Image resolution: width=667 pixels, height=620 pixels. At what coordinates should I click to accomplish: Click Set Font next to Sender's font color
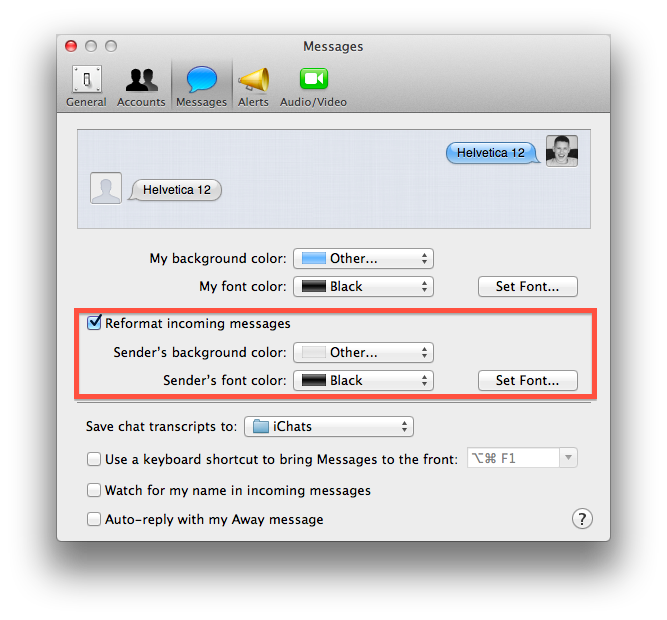527,381
